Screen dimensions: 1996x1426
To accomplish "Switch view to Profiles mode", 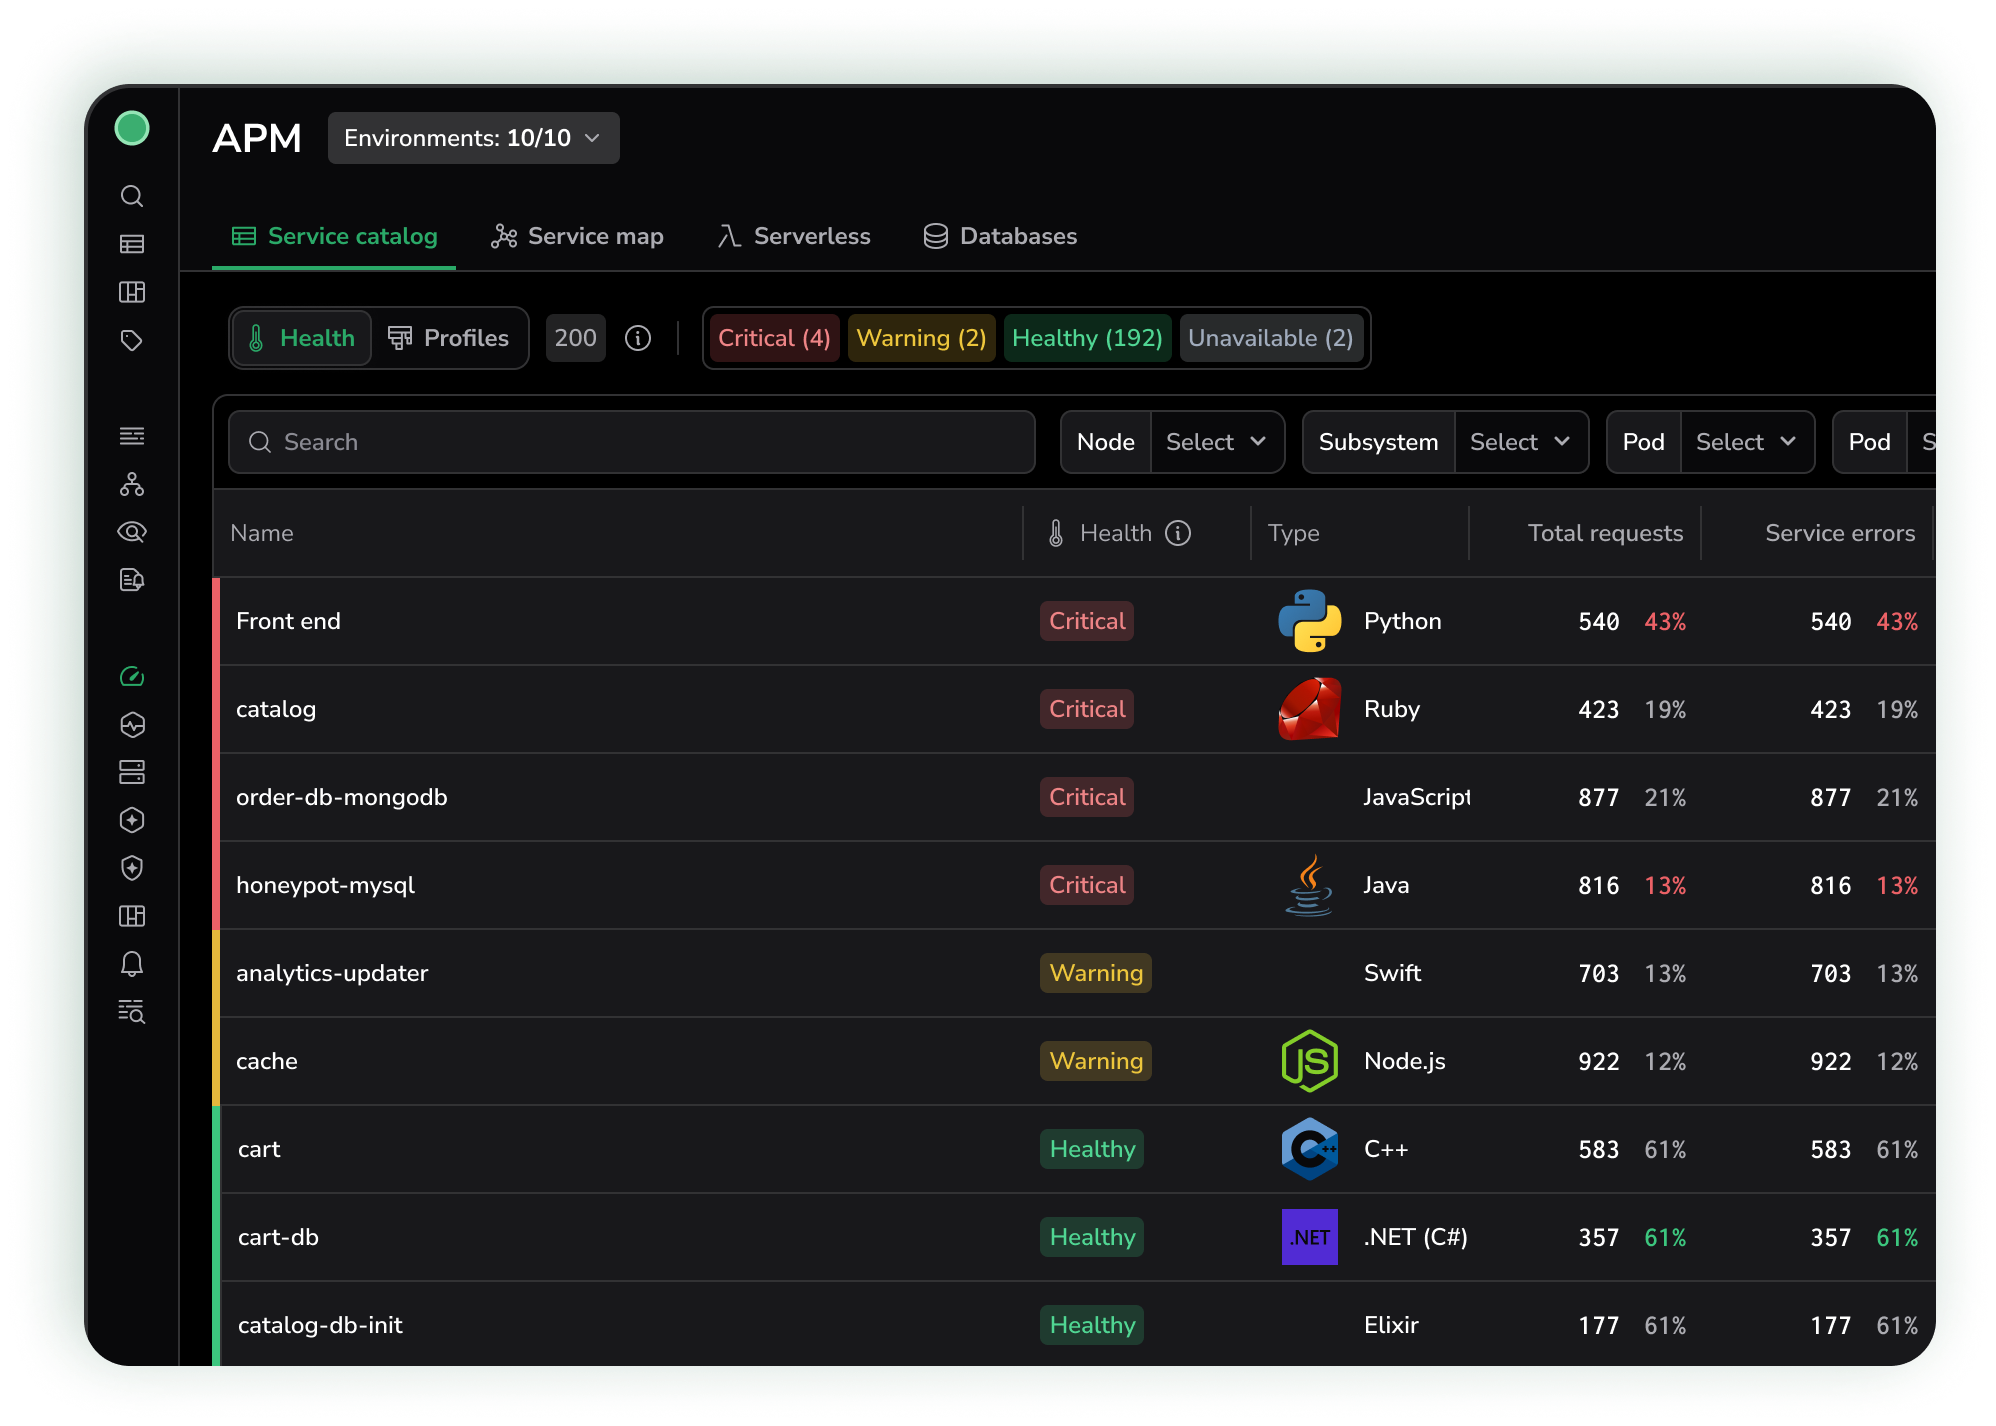I will [x=449, y=338].
